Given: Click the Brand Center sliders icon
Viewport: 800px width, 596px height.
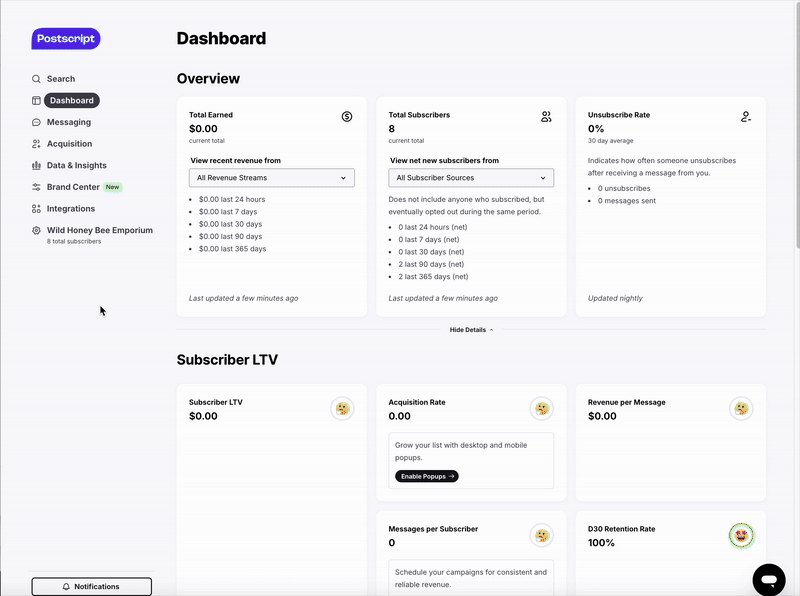Looking at the screenshot, I should pyautogui.click(x=36, y=187).
